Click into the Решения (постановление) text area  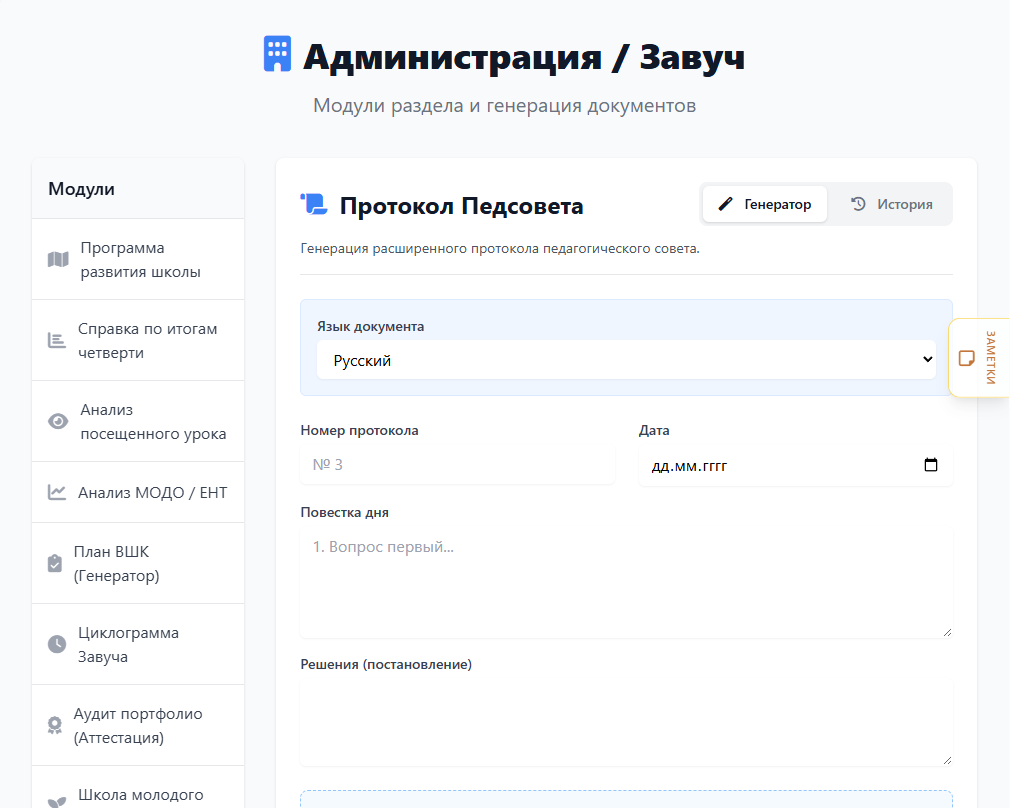(626, 723)
